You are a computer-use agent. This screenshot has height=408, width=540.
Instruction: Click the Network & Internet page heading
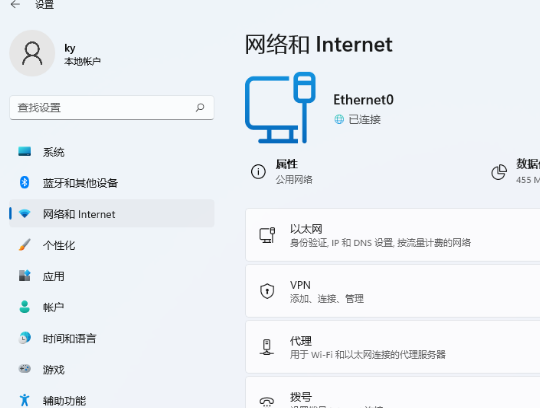(x=319, y=44)
